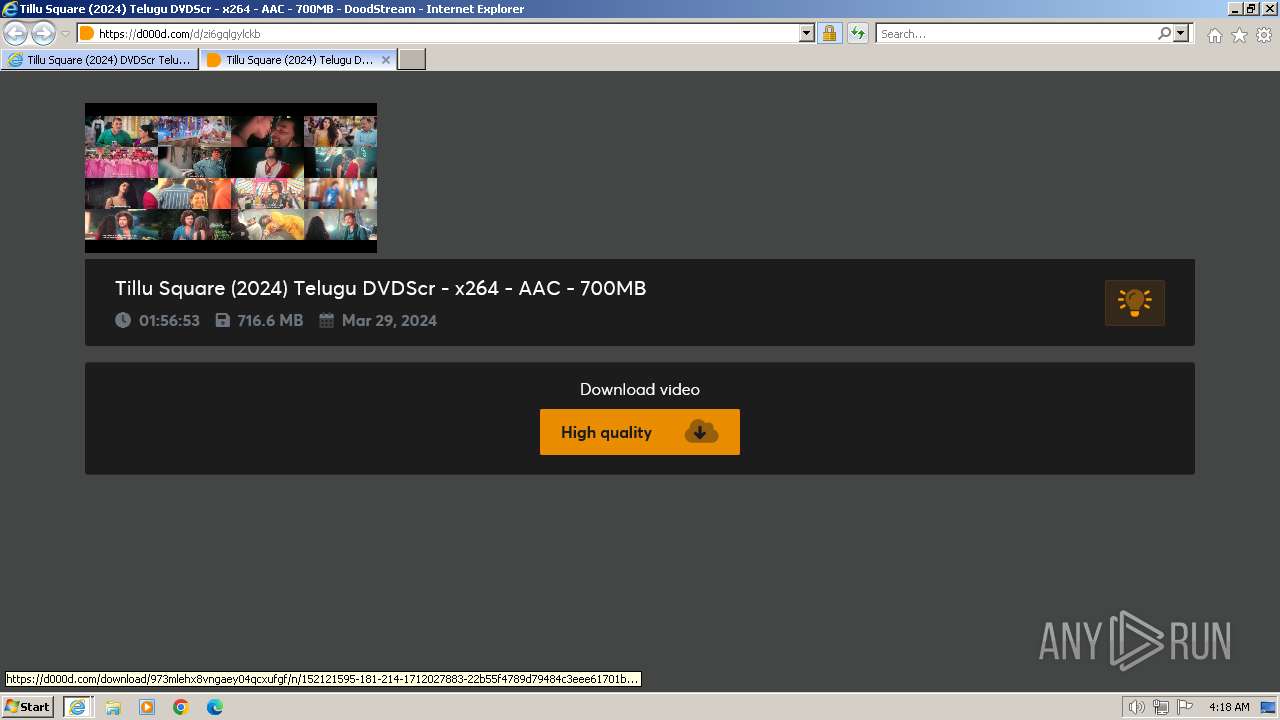This screenshot has height=720, width=1280.
Task: Click the Home icon
Action: pos(1214,35)
